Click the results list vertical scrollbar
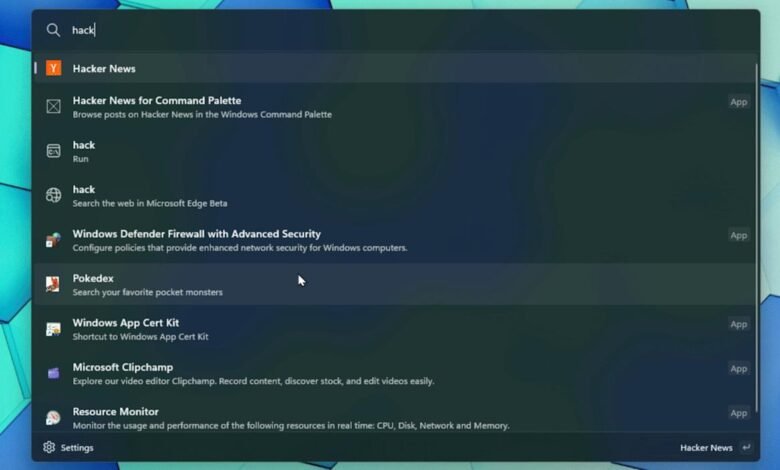The height and width of the screenshot is (470, 780). [x=757, y=238]
